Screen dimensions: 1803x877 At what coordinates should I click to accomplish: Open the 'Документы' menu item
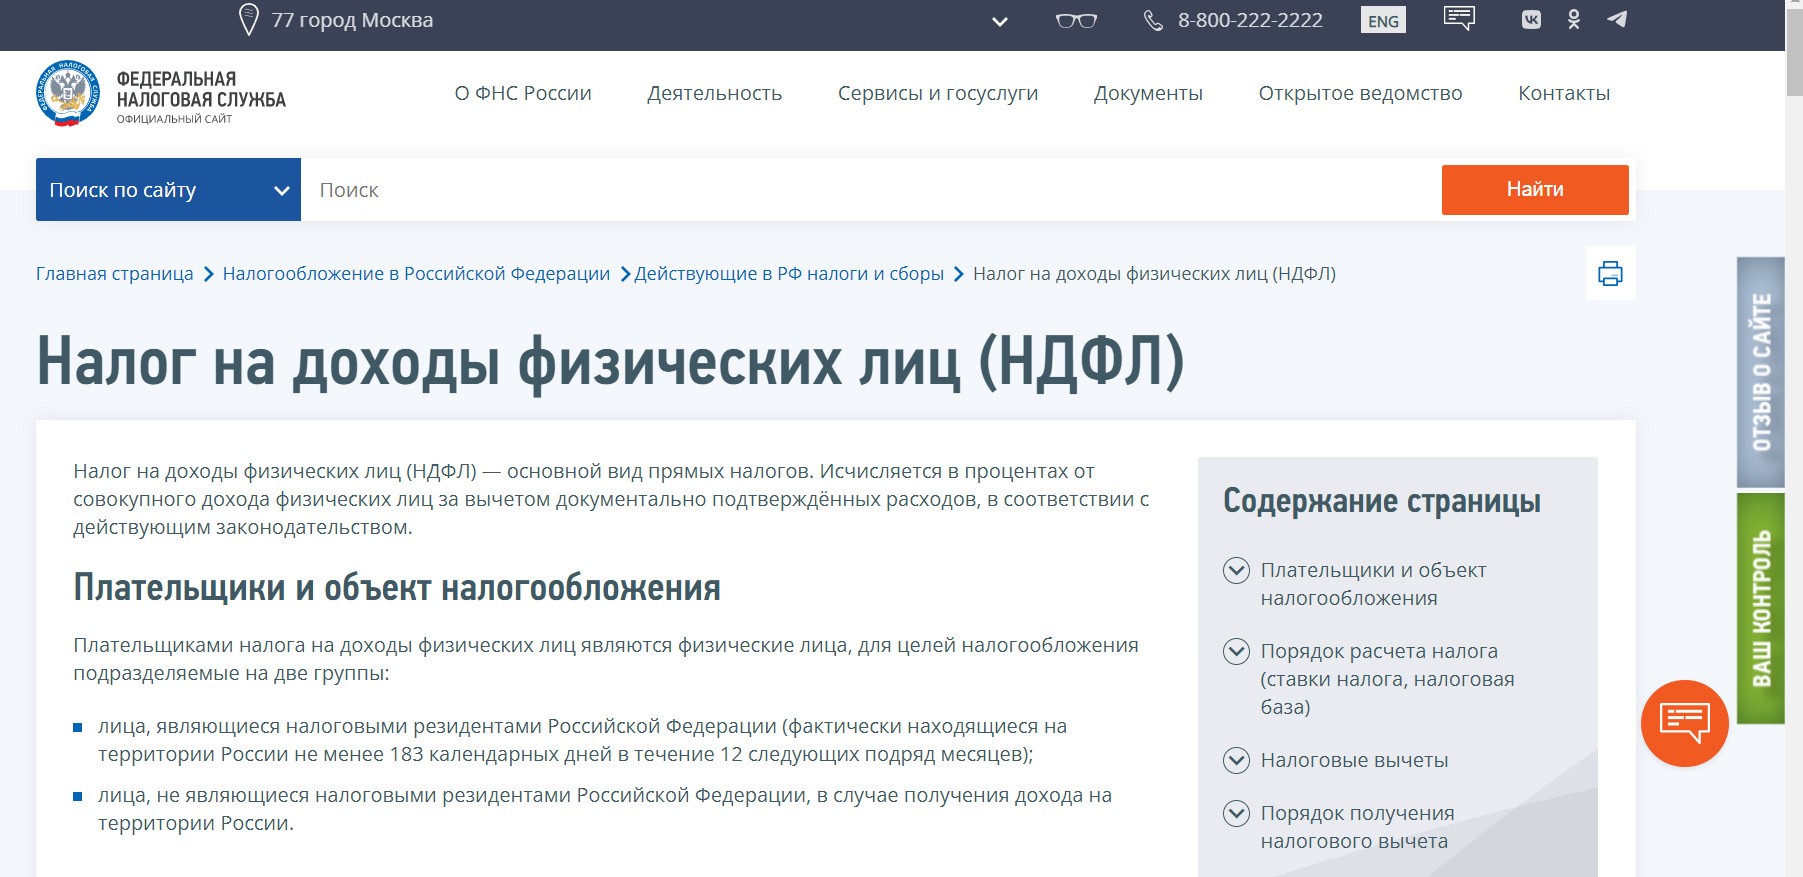tap(1148, 93)
